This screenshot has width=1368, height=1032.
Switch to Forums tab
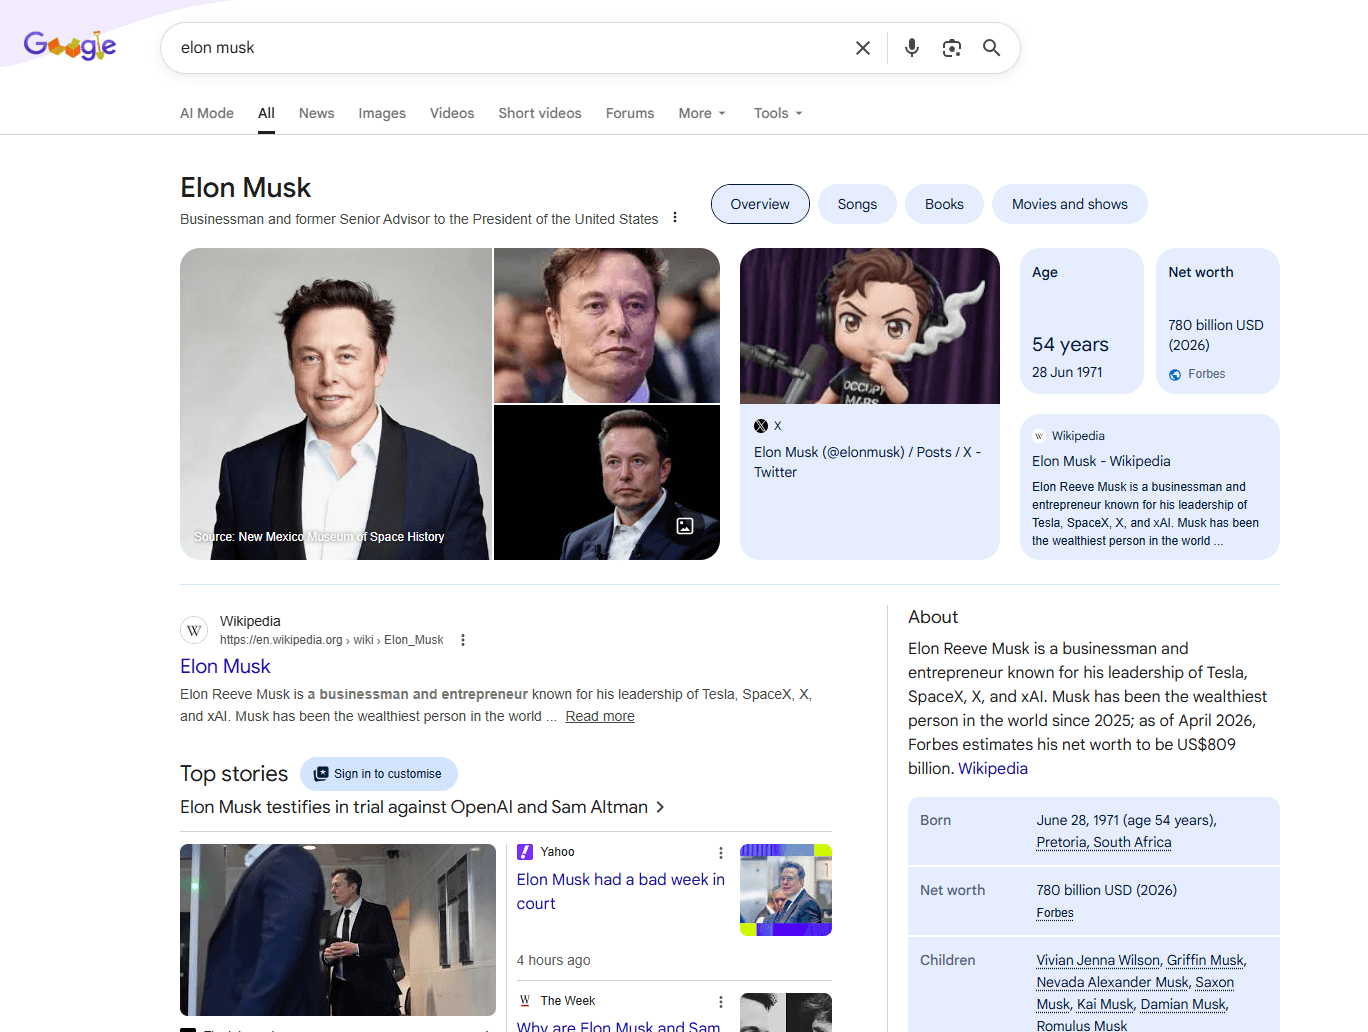pos(630,113)
